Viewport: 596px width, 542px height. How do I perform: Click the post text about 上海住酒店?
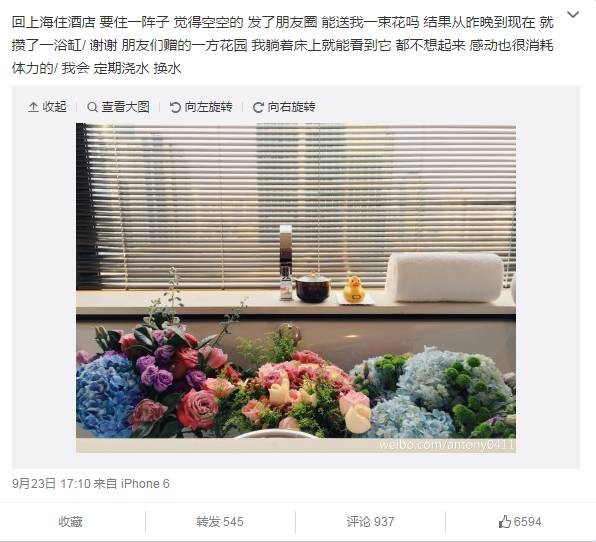(x=282, y=45)
